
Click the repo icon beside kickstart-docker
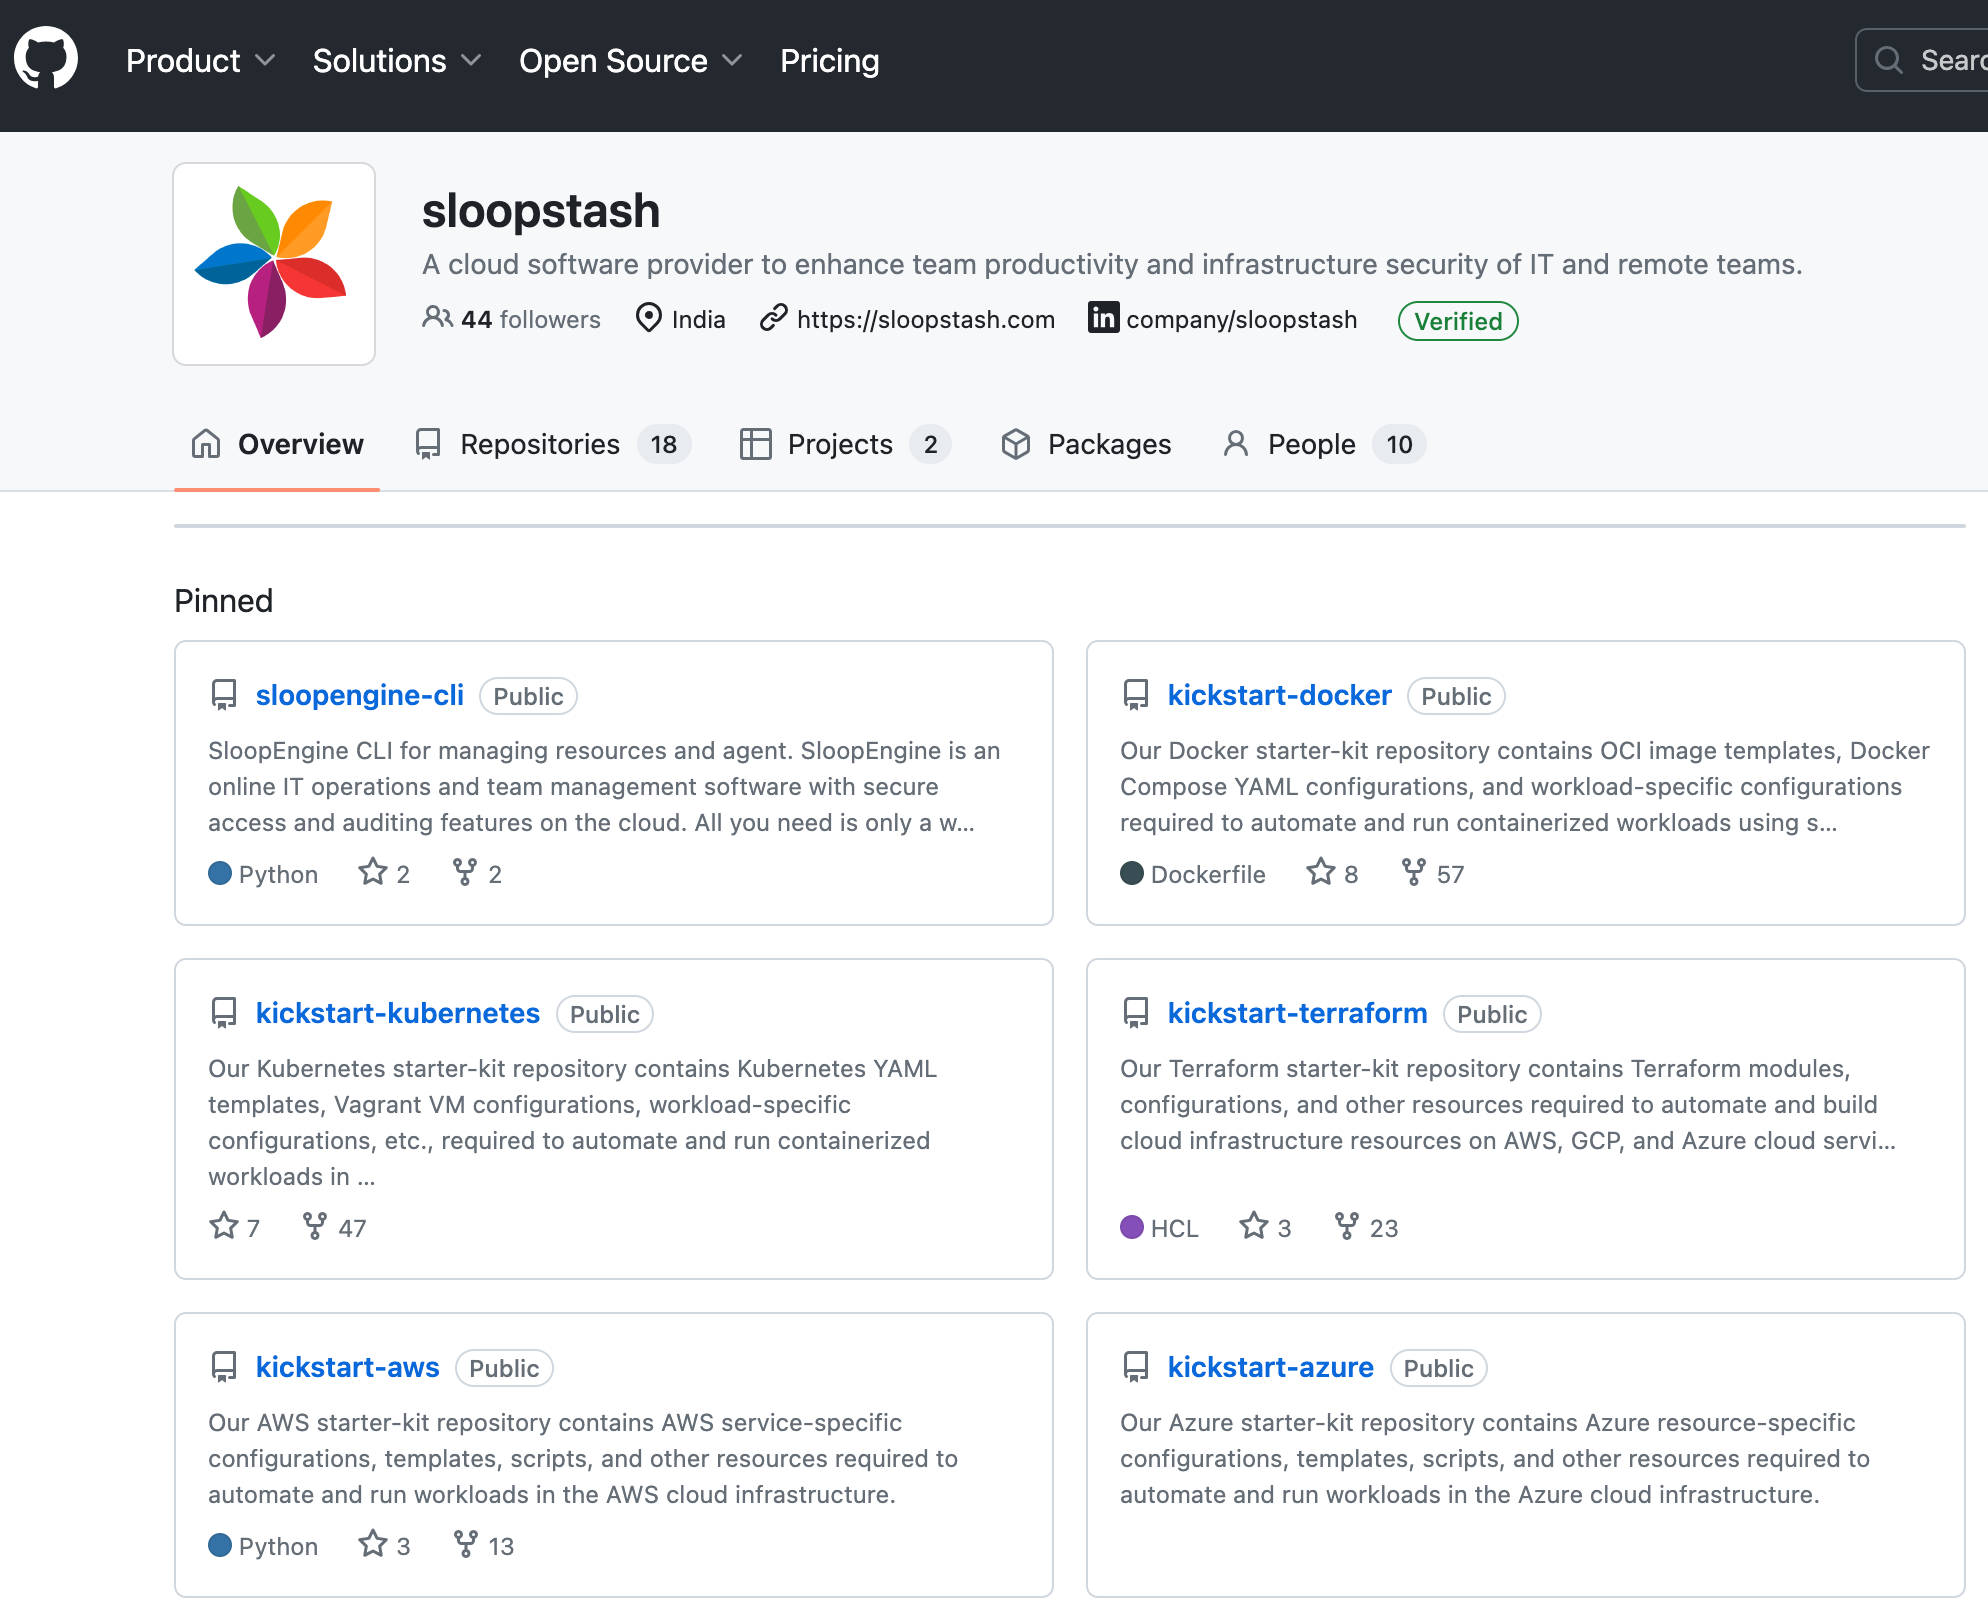pos(1136,695)
